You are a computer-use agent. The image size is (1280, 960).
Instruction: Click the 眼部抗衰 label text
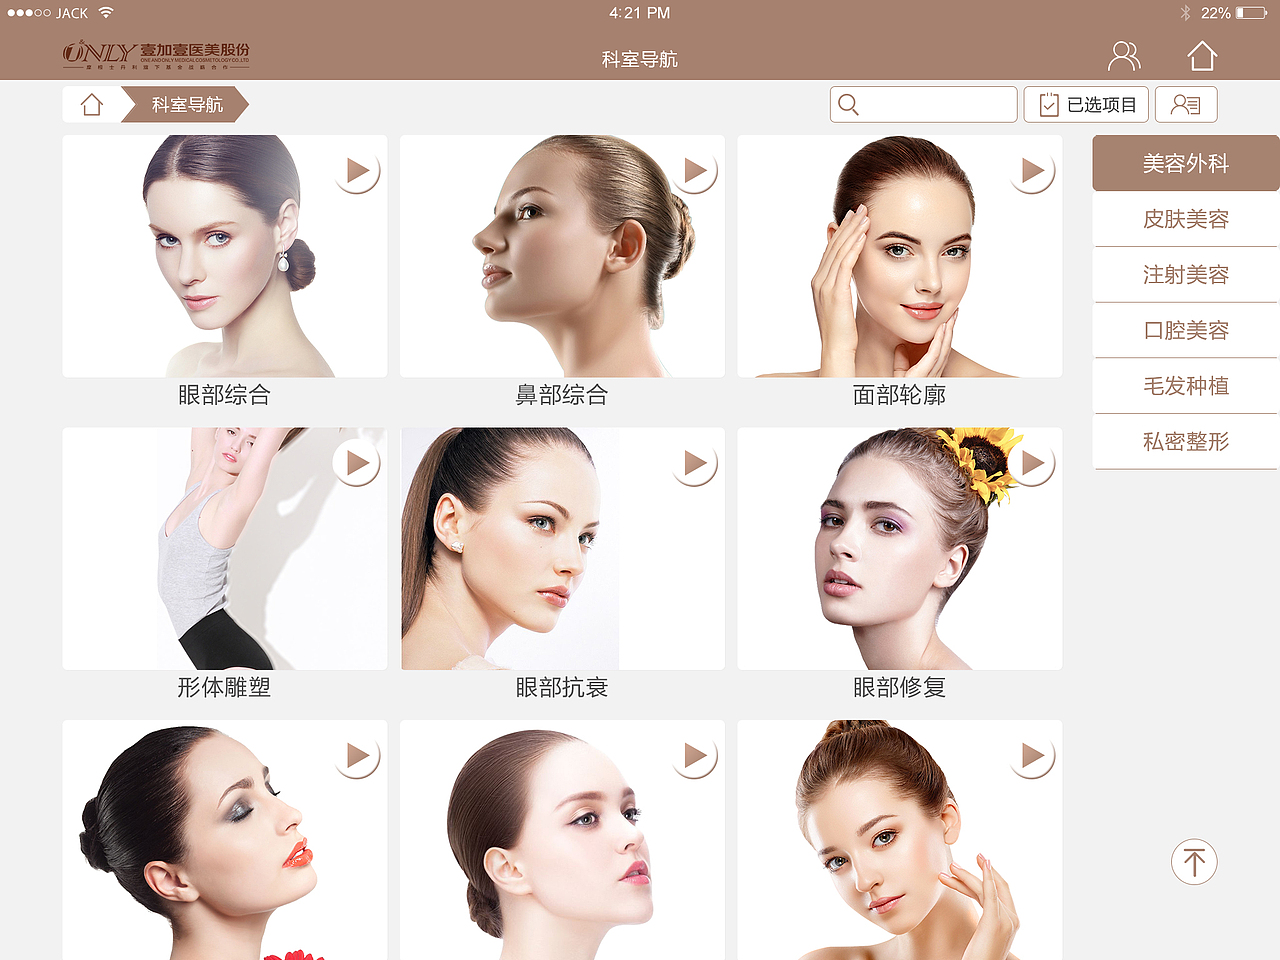point(562,688)
